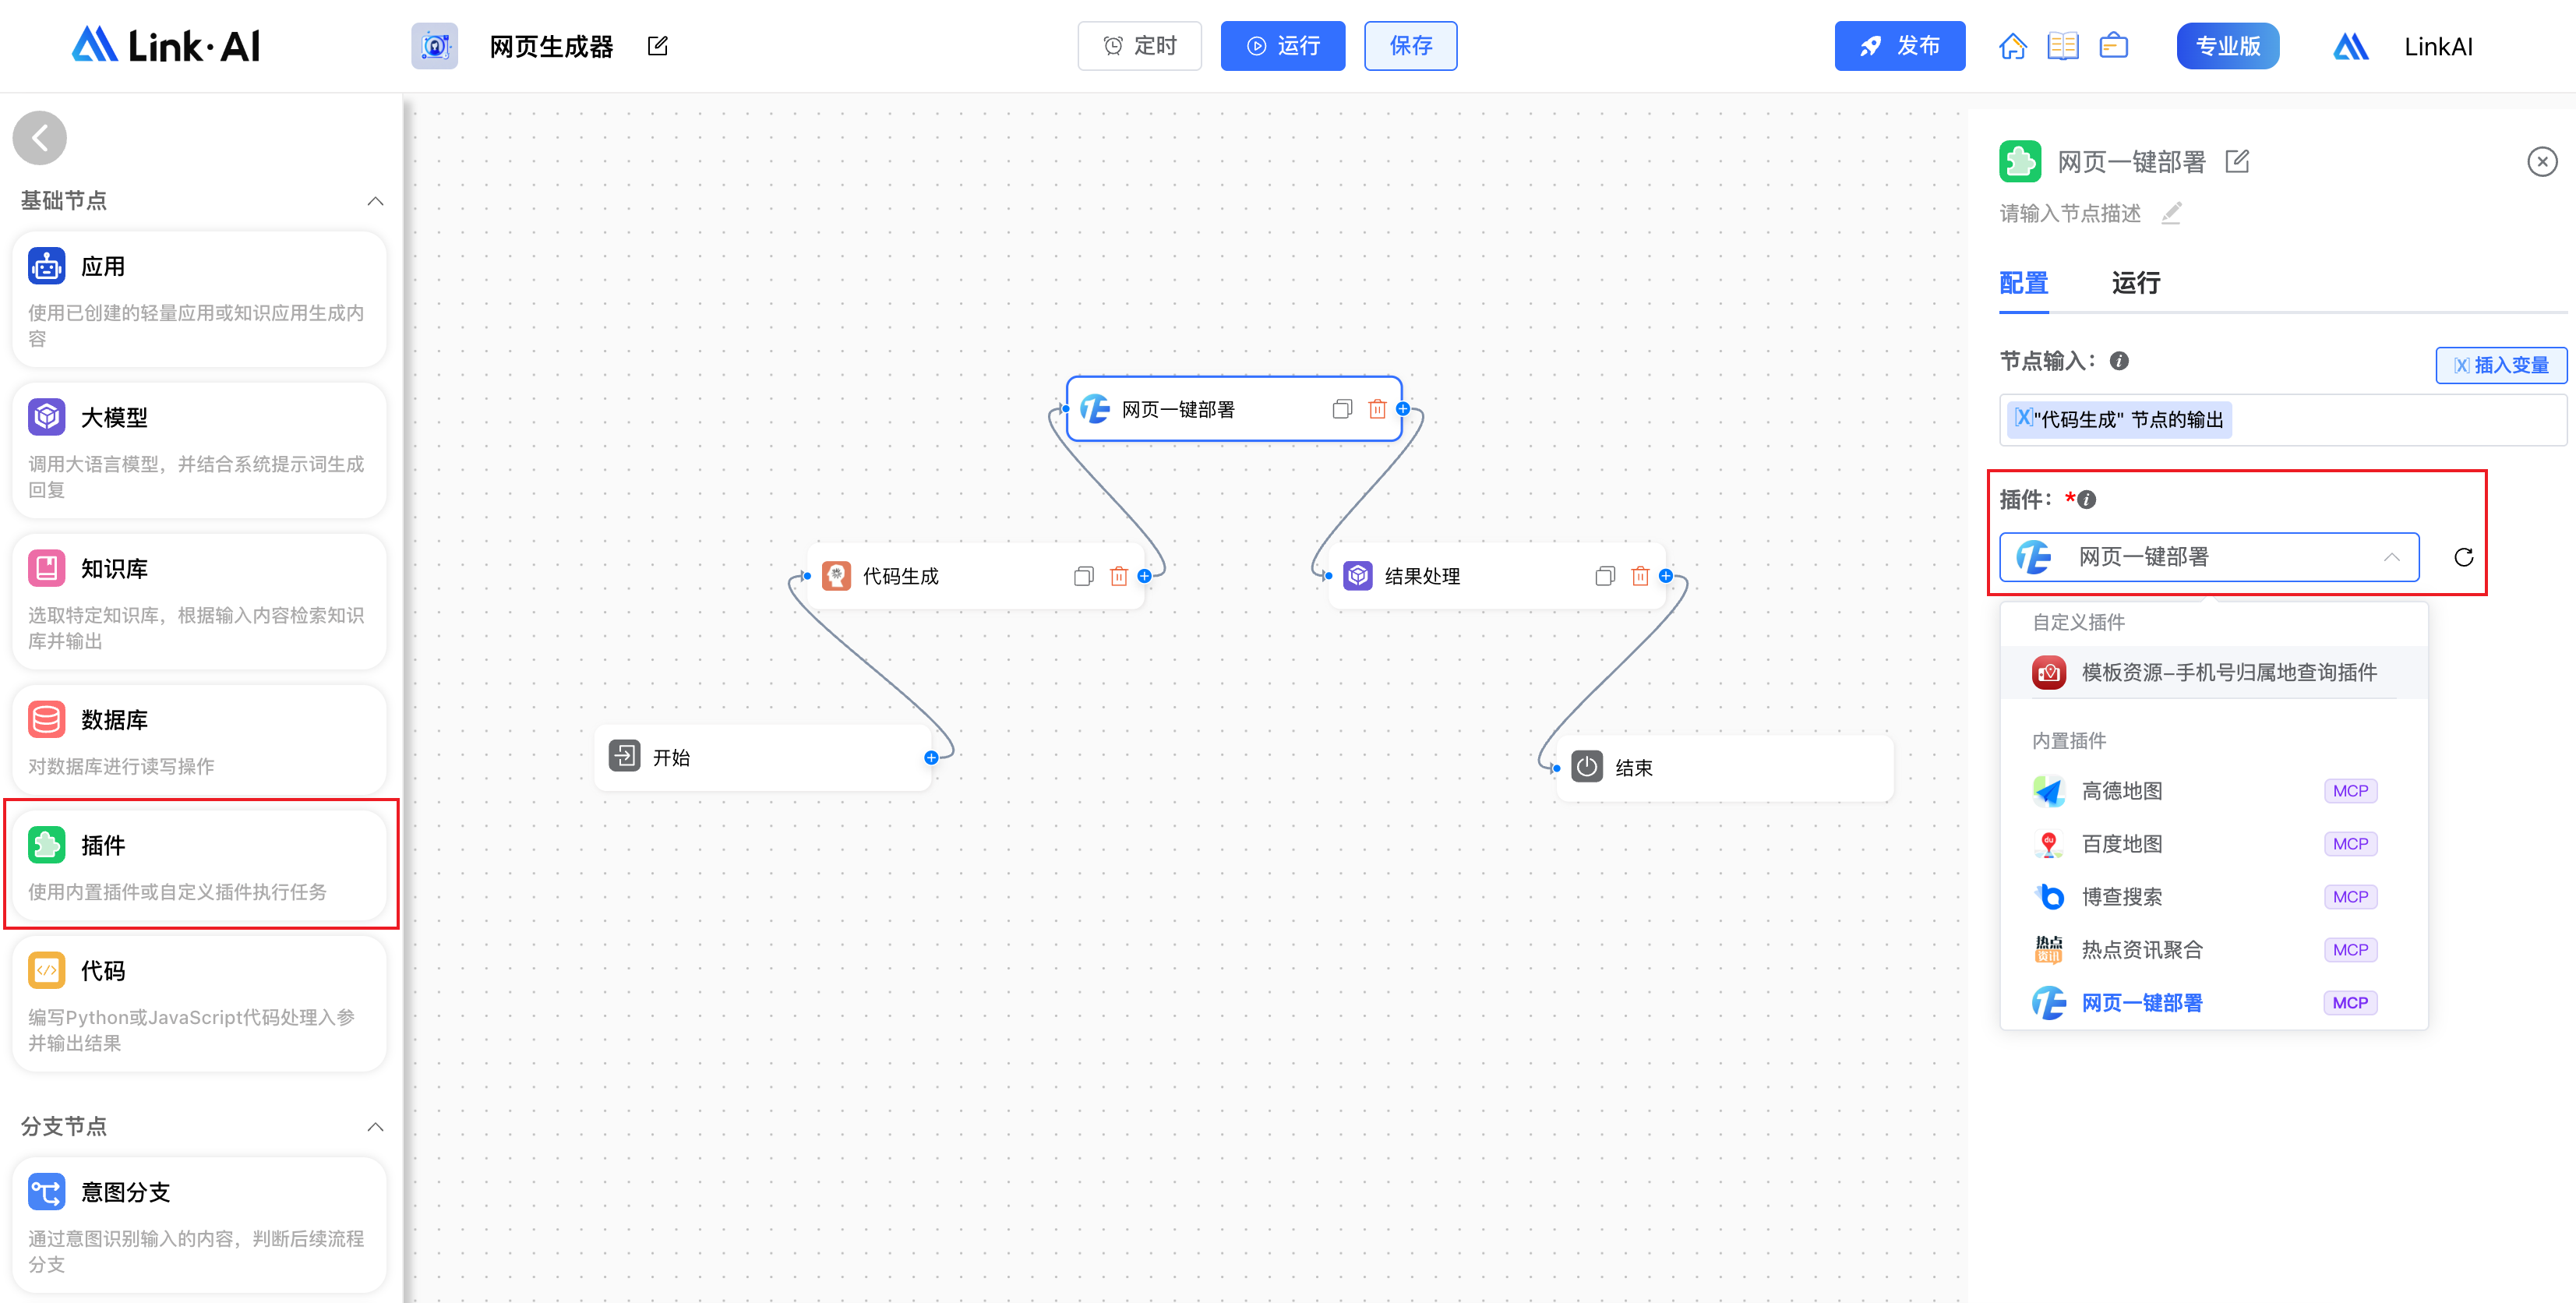Viewport: 2576px width, 1303px height.
Task: Click output connector plus on 开始 node
Action: (x=931, y=758)
